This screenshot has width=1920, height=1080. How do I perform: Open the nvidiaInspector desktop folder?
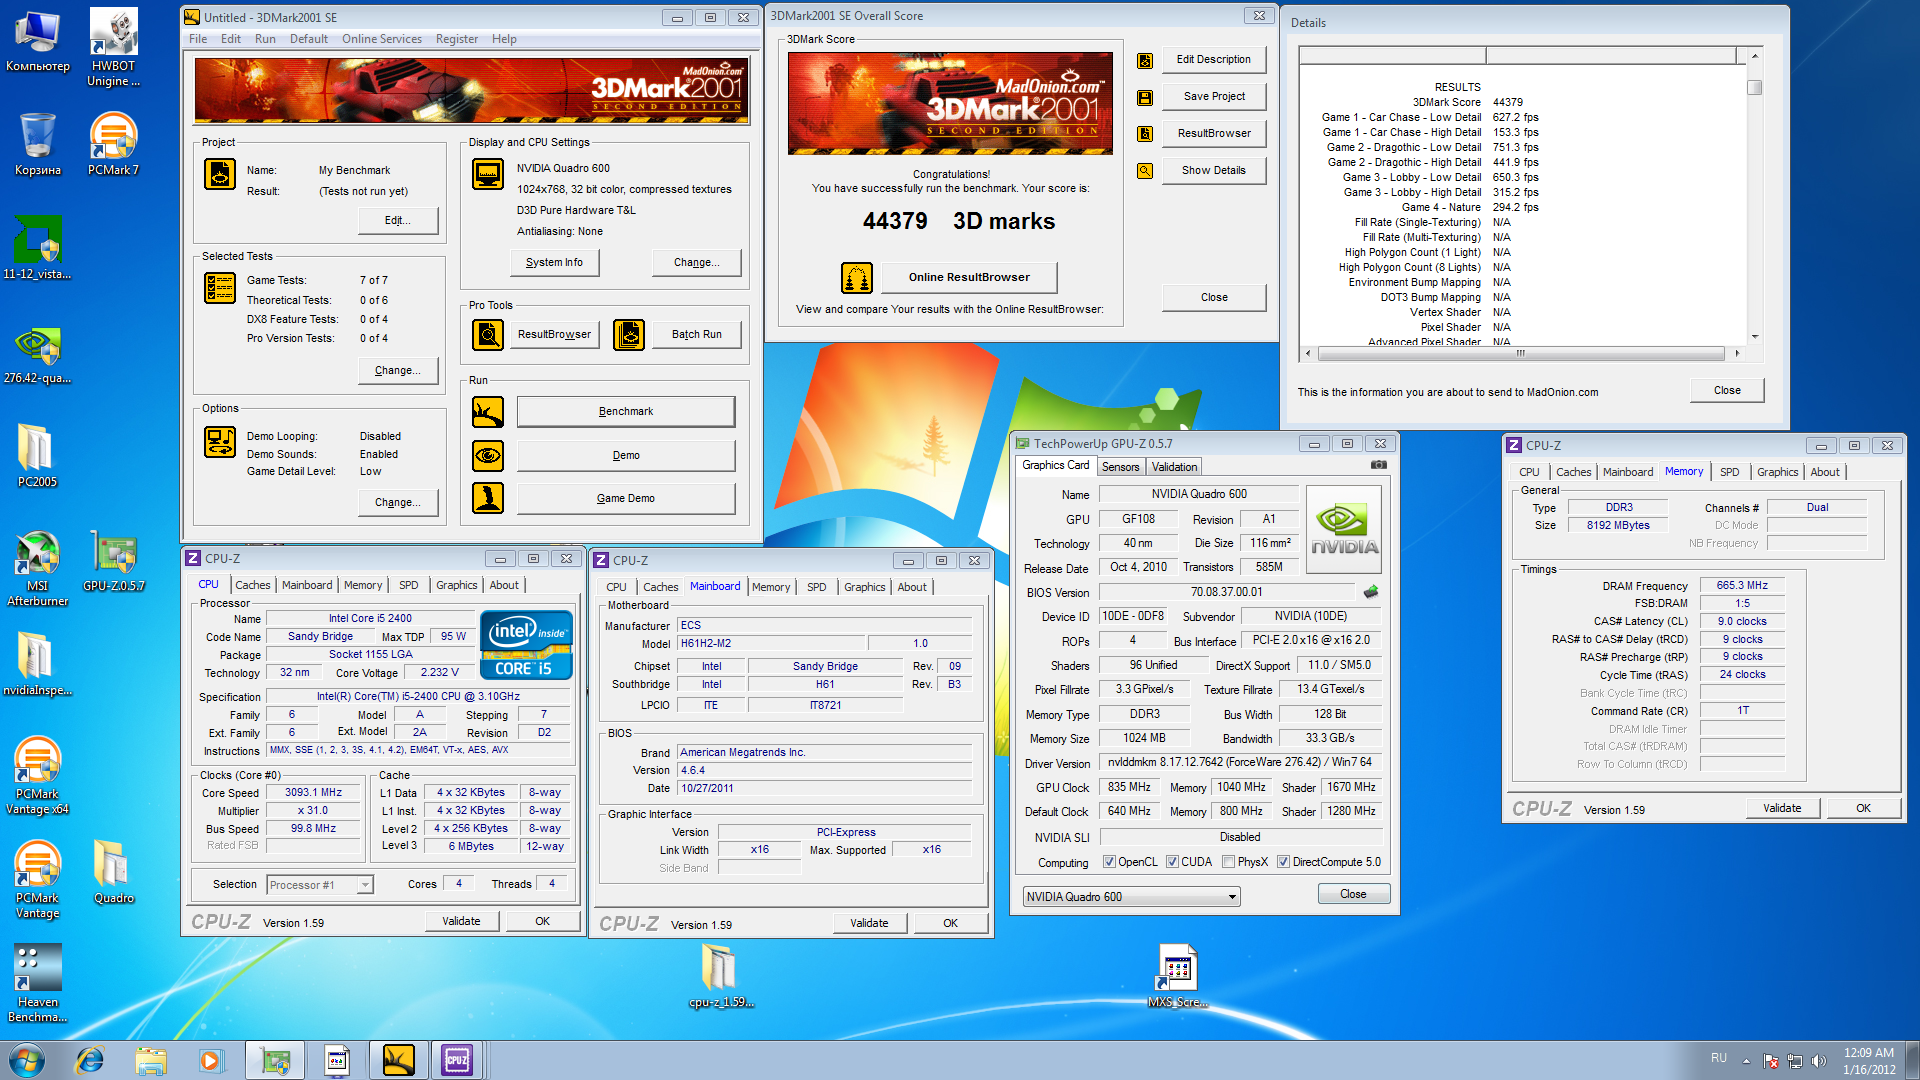[x=37, y=665]
